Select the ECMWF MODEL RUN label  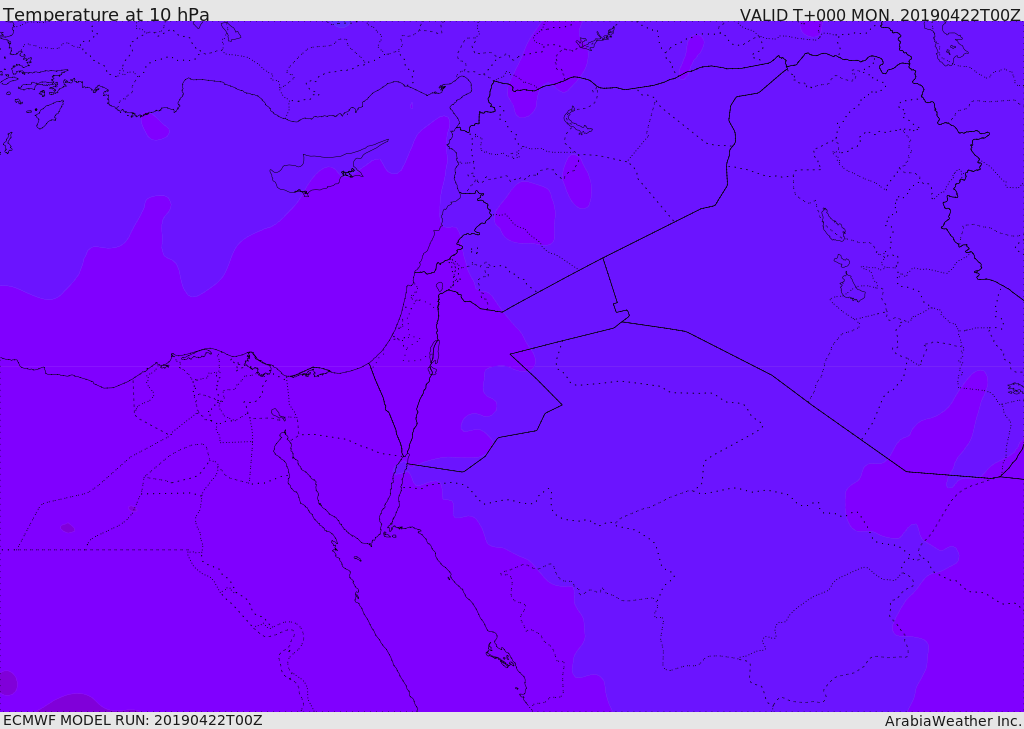tap(133, 720)
